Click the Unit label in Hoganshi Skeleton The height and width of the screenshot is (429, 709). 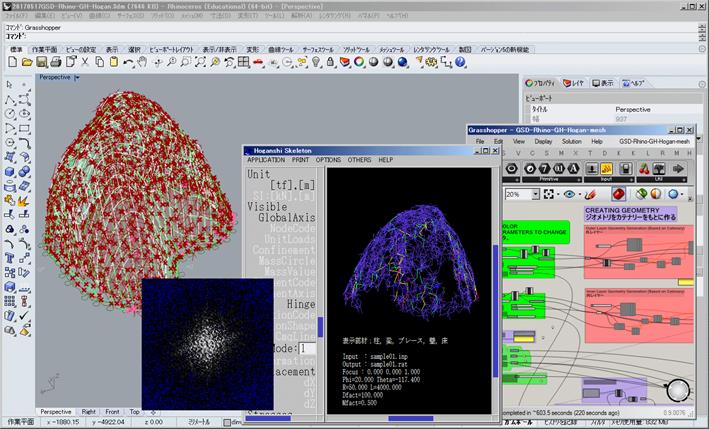click(259, 174)
